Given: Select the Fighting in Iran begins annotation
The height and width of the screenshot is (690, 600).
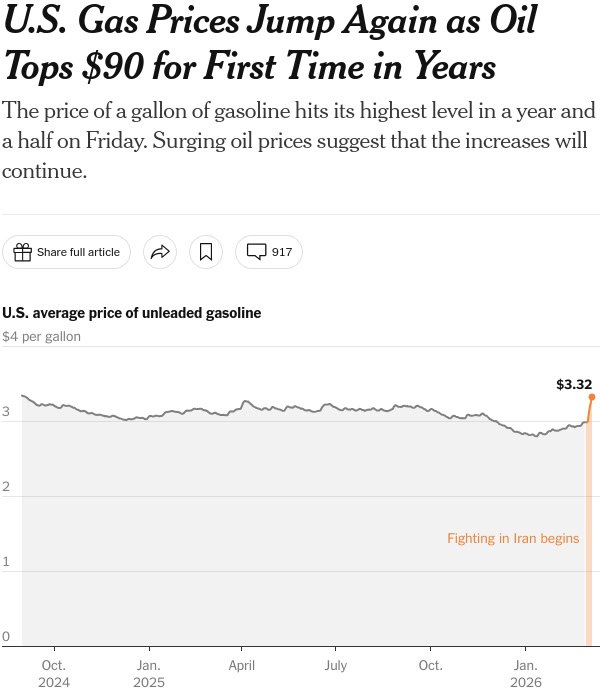Looking at the screenshot, I should (x=513, y=539).
